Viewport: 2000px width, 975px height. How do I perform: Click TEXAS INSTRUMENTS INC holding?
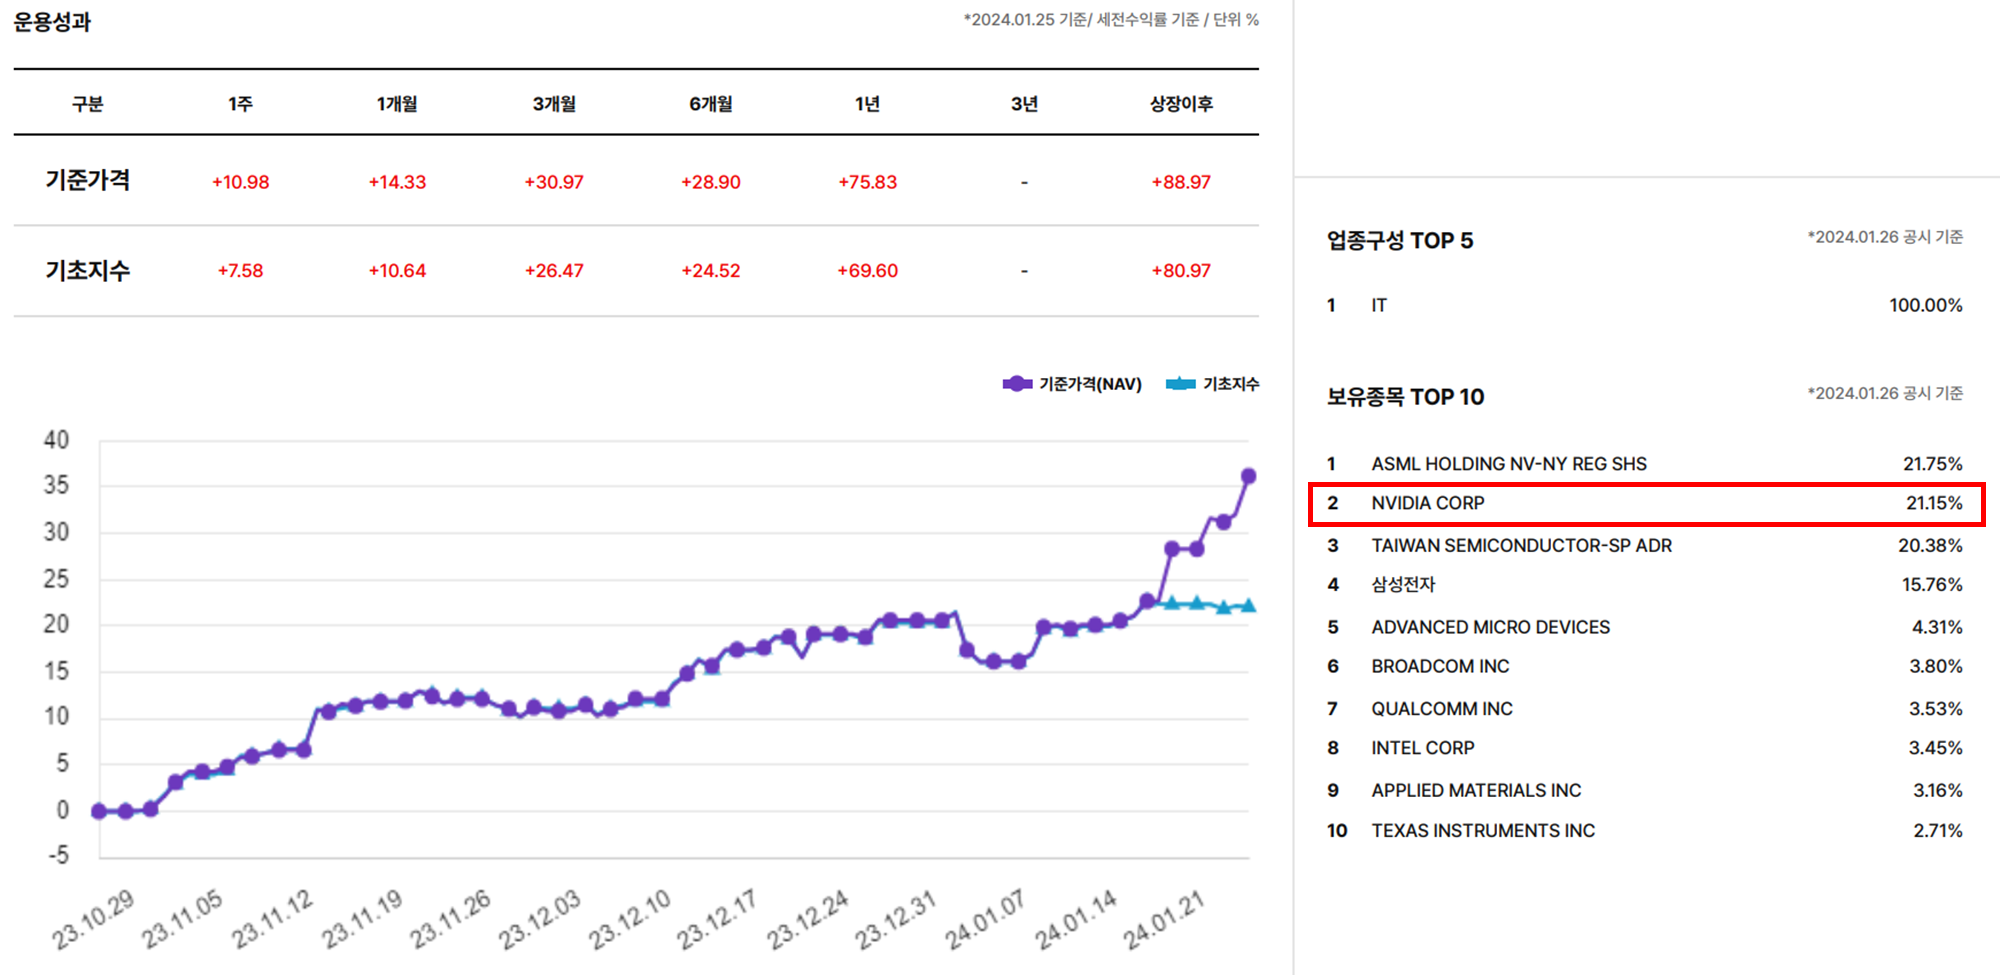1483,831
